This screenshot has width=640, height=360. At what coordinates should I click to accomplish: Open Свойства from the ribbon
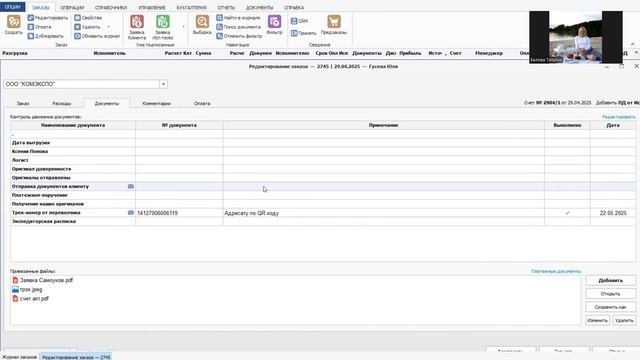88,18
